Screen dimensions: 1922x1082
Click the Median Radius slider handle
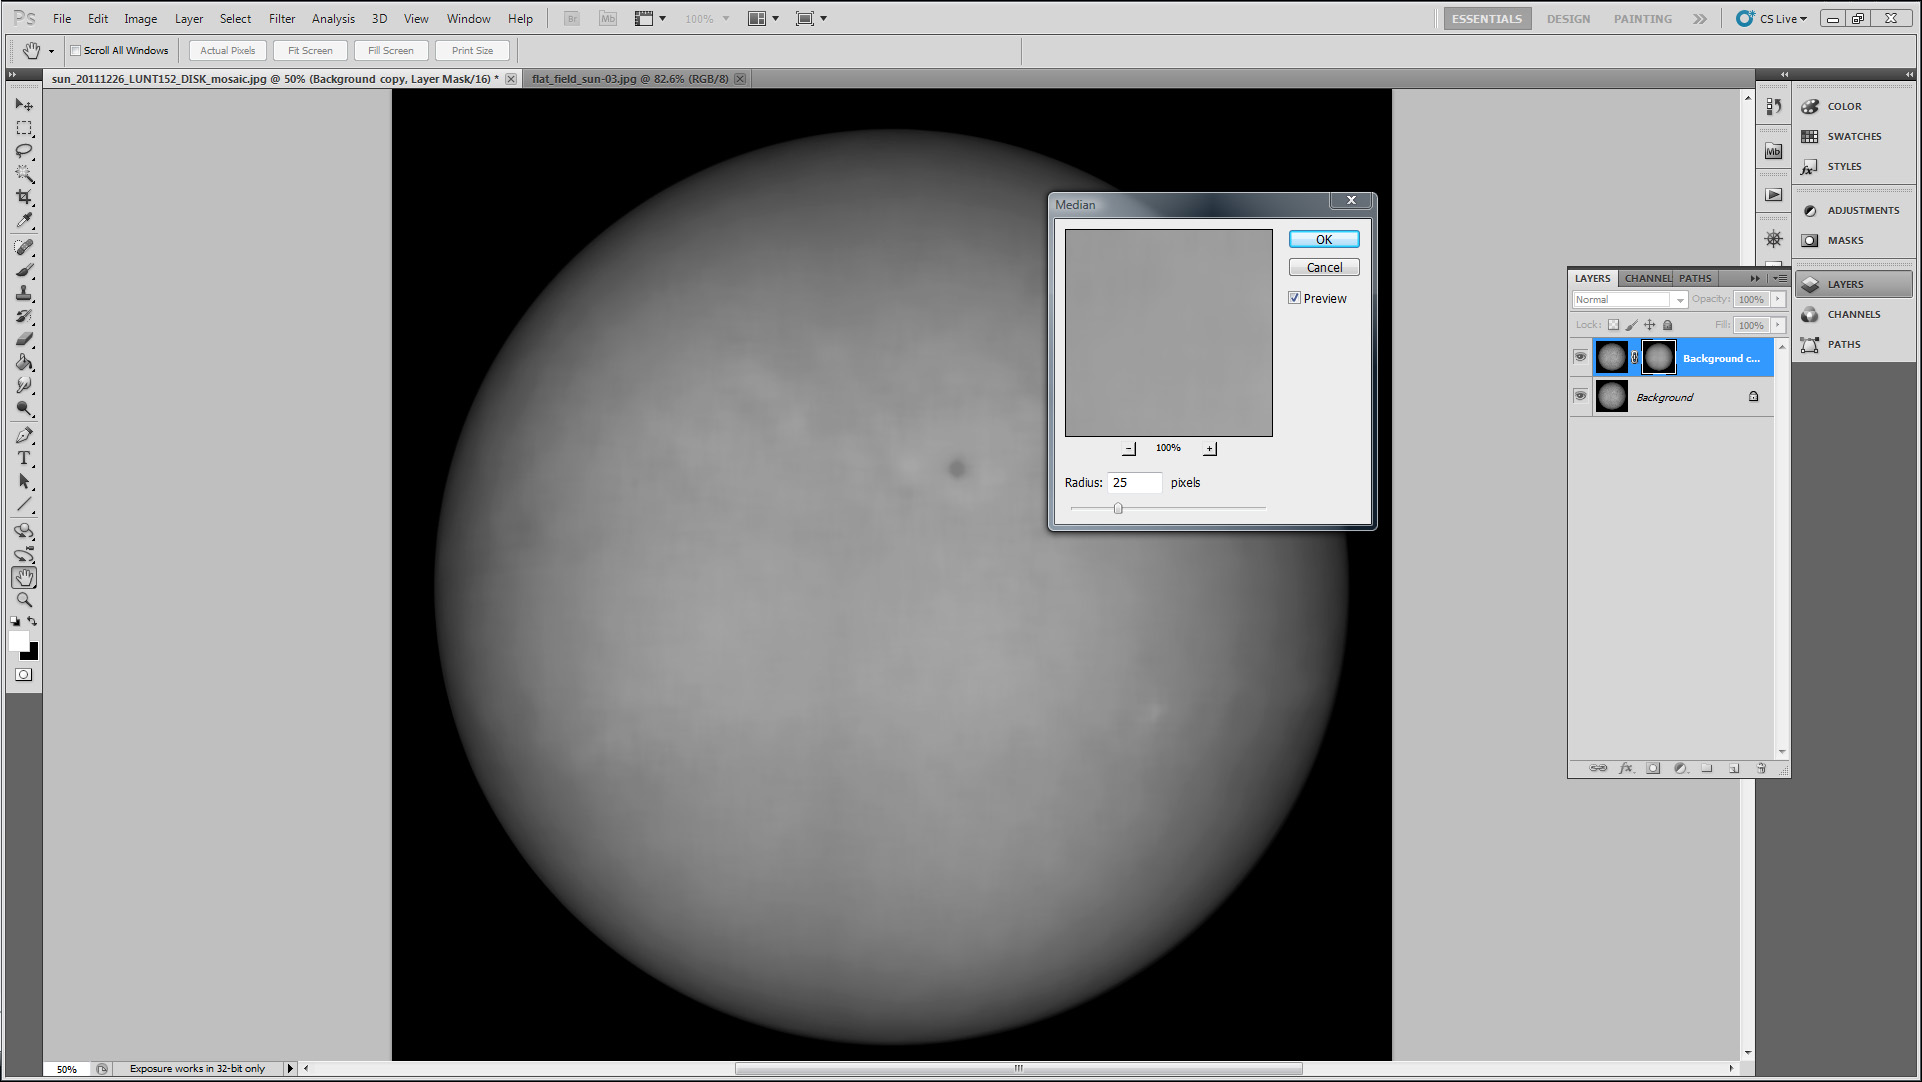pos(1118,509)
